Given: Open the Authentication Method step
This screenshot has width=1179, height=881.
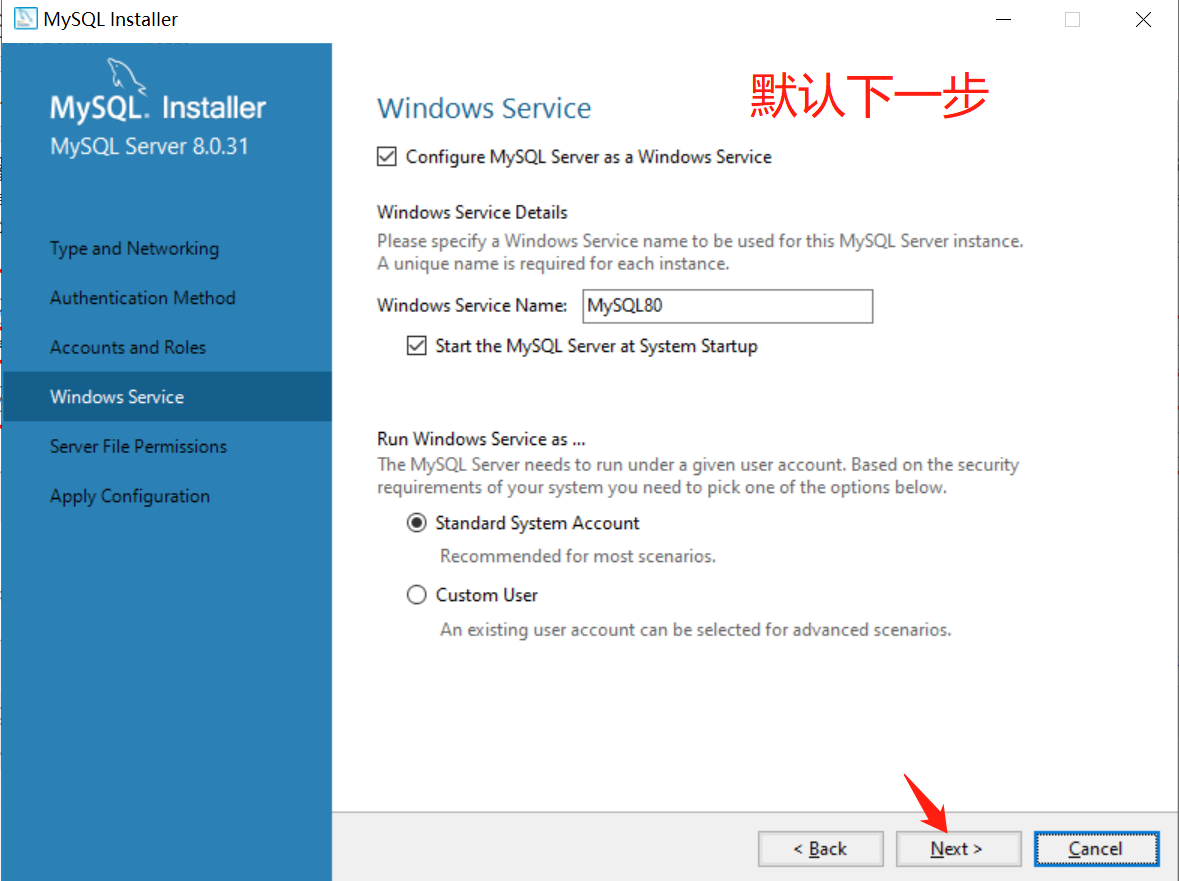Looking at the screenshot, I should pos(143,298).
